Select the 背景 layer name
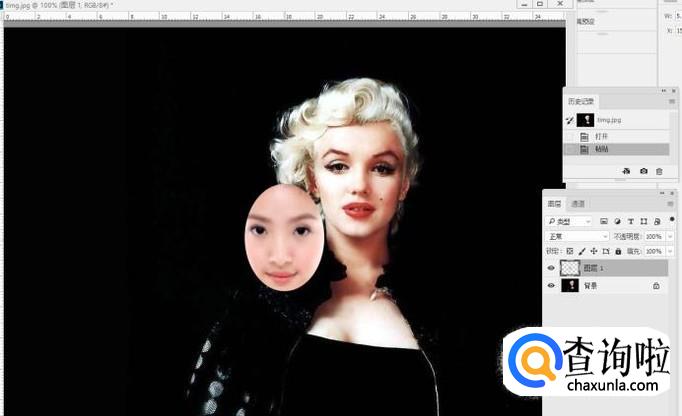The height and width of the screenshot is (416, 682). pyautogui.click(x=590, y=286)
